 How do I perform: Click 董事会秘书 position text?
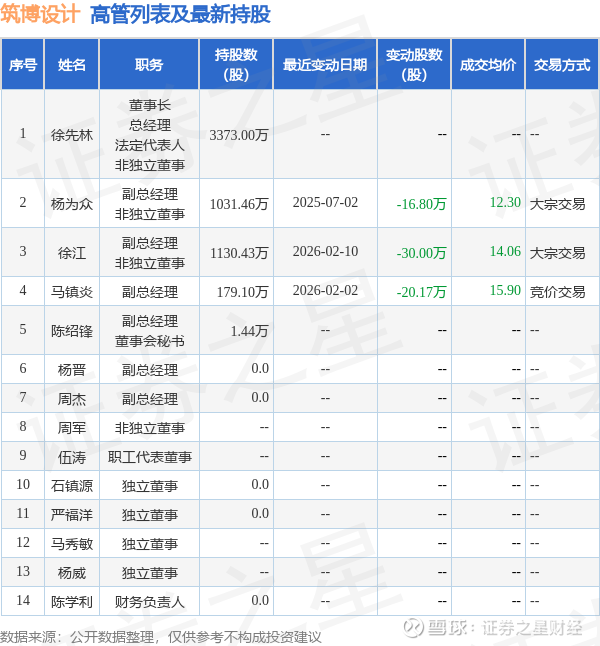point(149,341)
